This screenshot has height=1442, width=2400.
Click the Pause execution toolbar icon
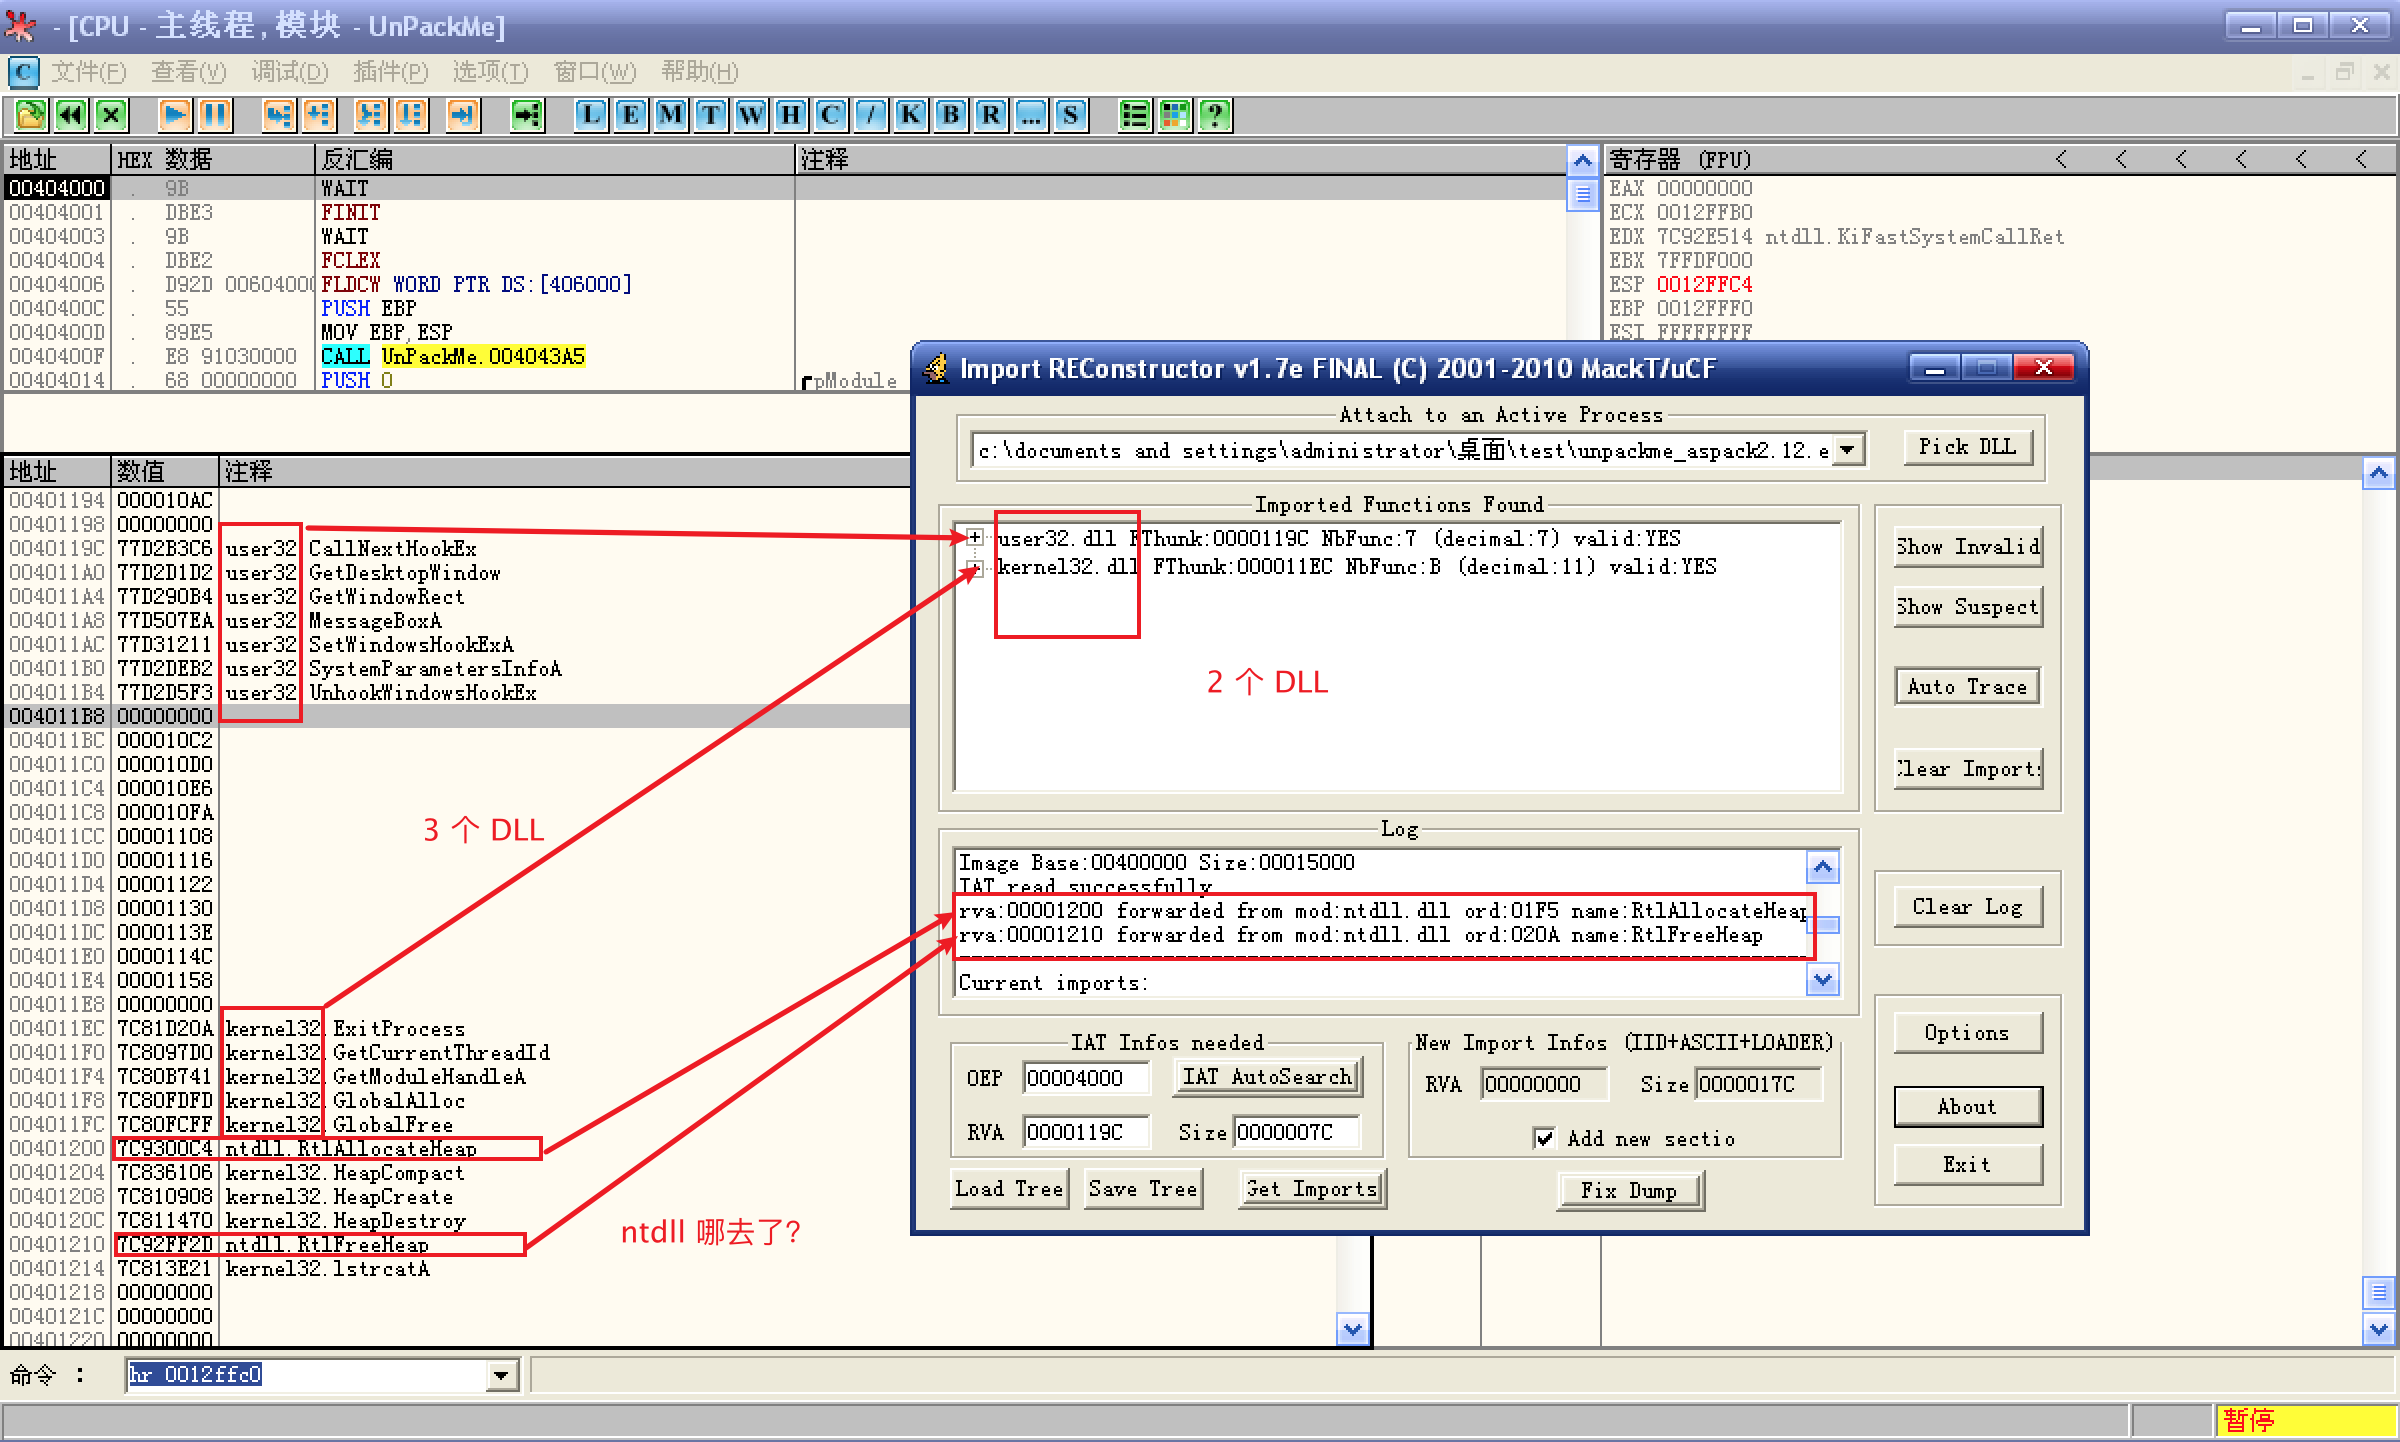tap(214, 115)
